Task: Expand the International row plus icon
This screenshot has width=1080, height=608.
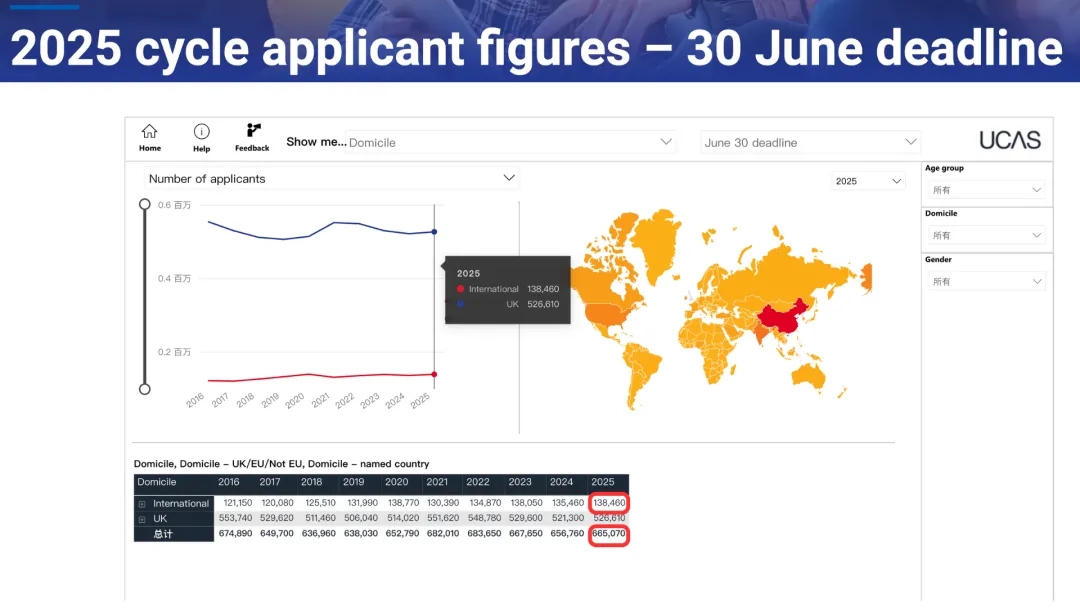Action: 142,504
